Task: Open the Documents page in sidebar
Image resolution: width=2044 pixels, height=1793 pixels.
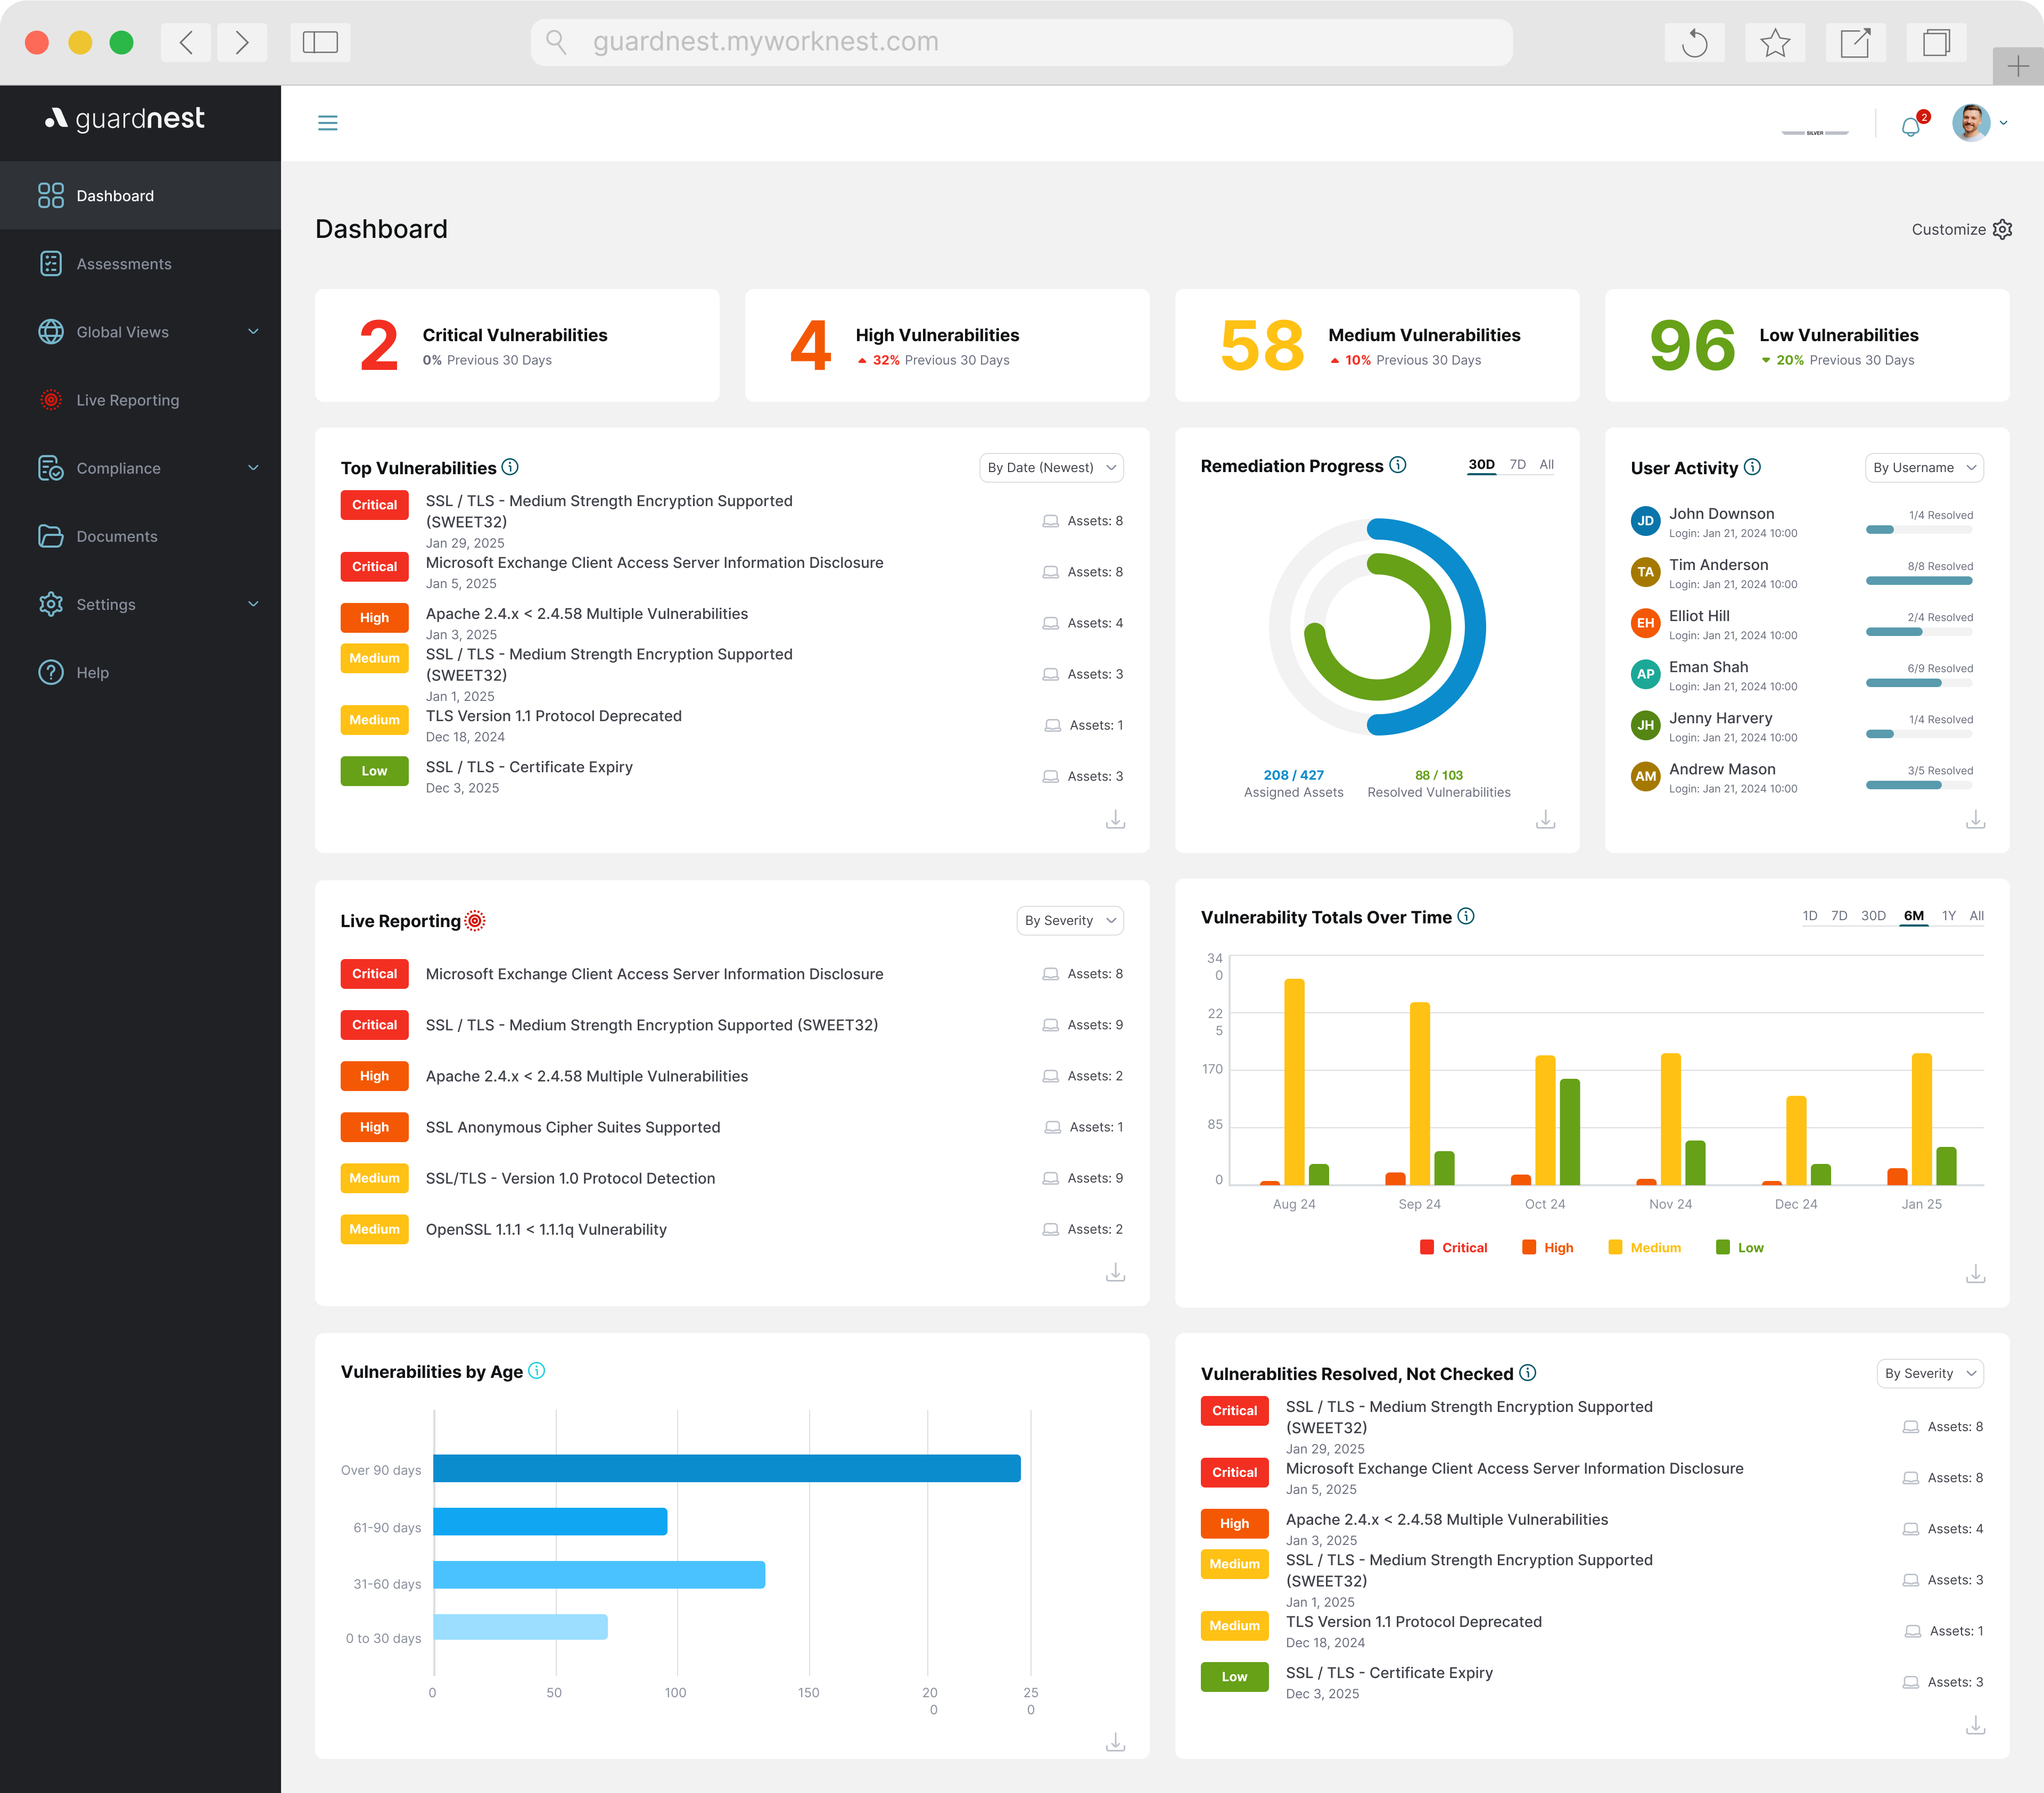Action: pos(117,536)
